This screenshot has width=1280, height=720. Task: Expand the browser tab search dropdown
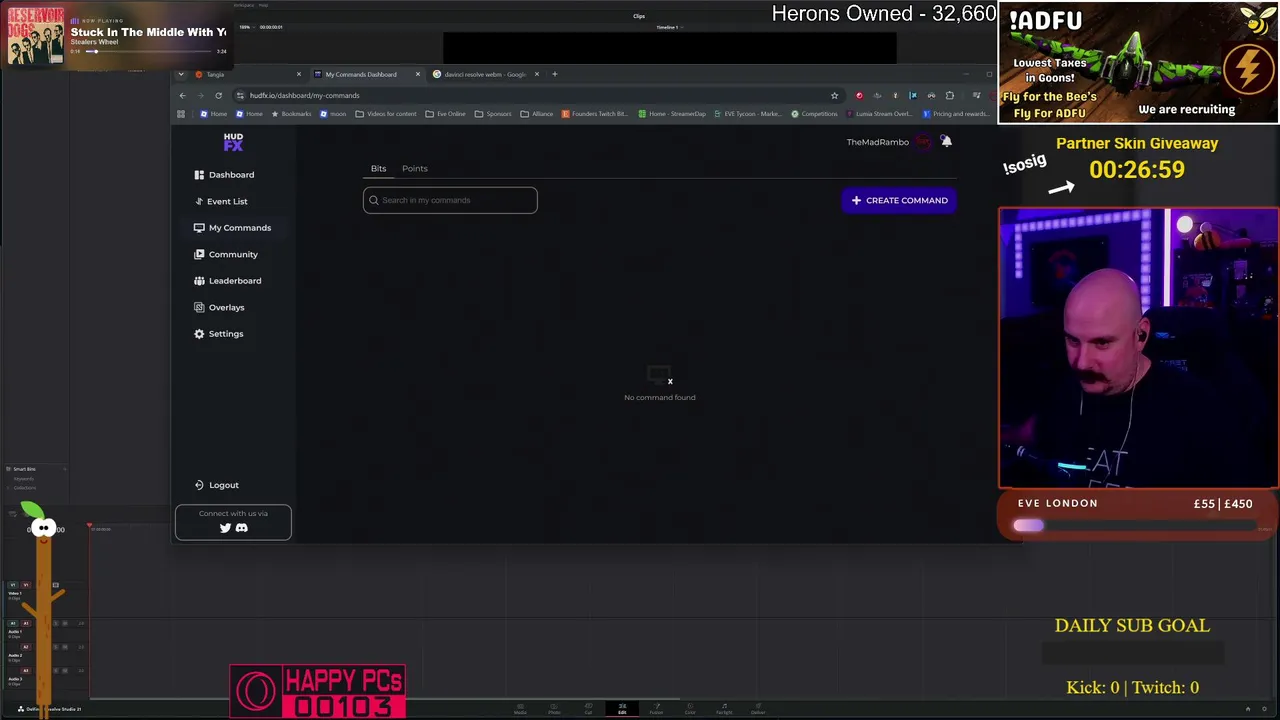pyautogui.click(x=181, y=74)
